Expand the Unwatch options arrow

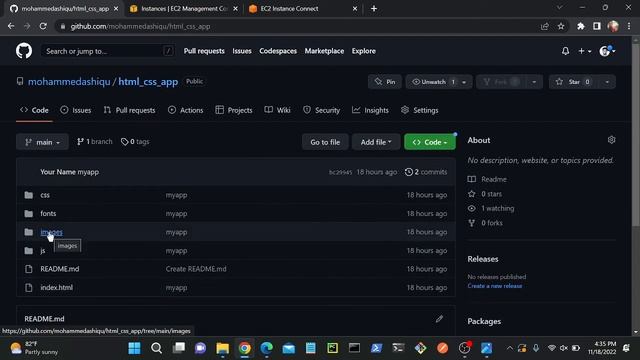(x=464, y=82)
